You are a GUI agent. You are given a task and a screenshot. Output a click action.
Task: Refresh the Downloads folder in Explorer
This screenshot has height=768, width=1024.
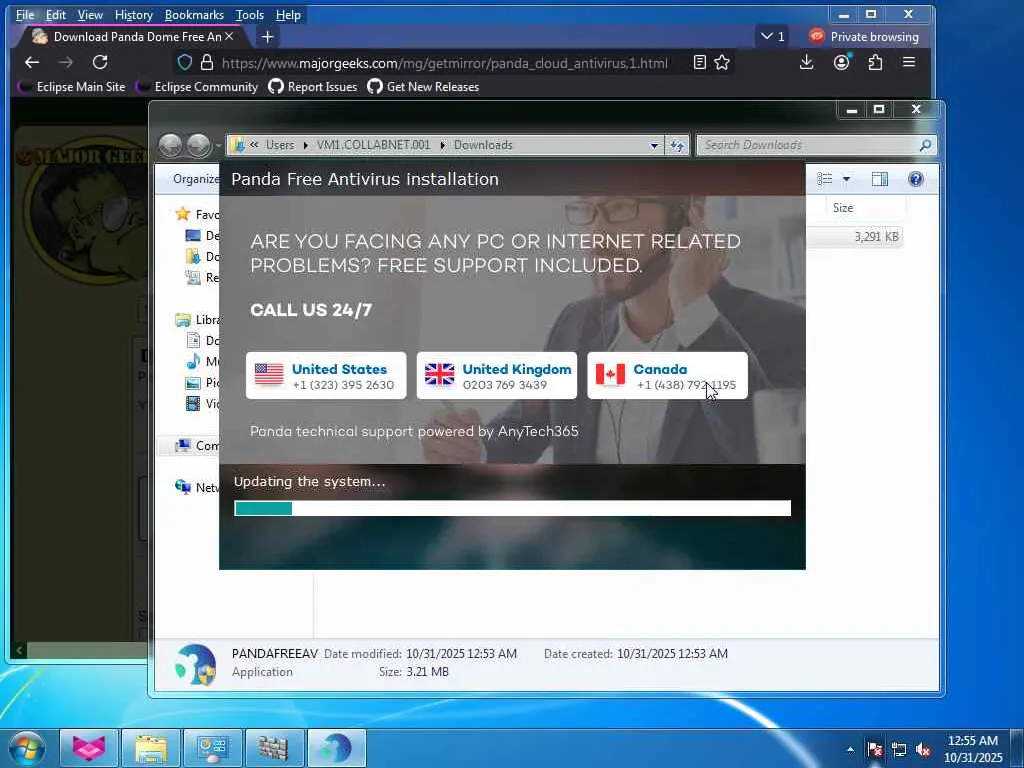pos(677,146)
